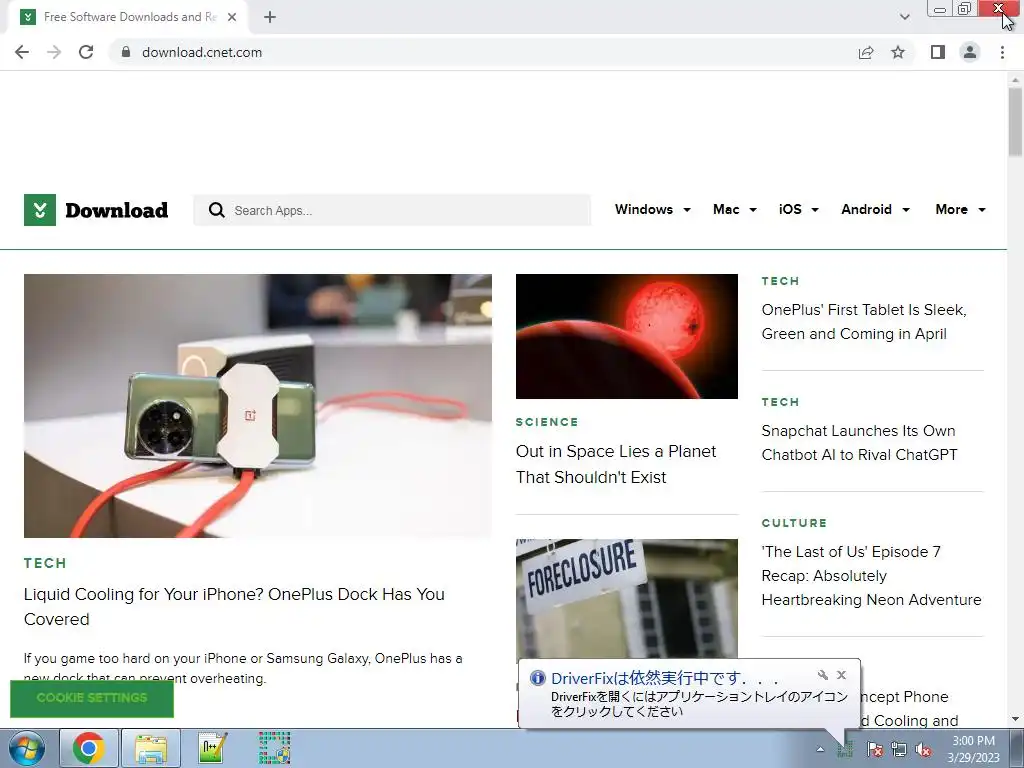Open 'The Last of Us' Episode 7 Recap
1024x768 pixels.
871,576
